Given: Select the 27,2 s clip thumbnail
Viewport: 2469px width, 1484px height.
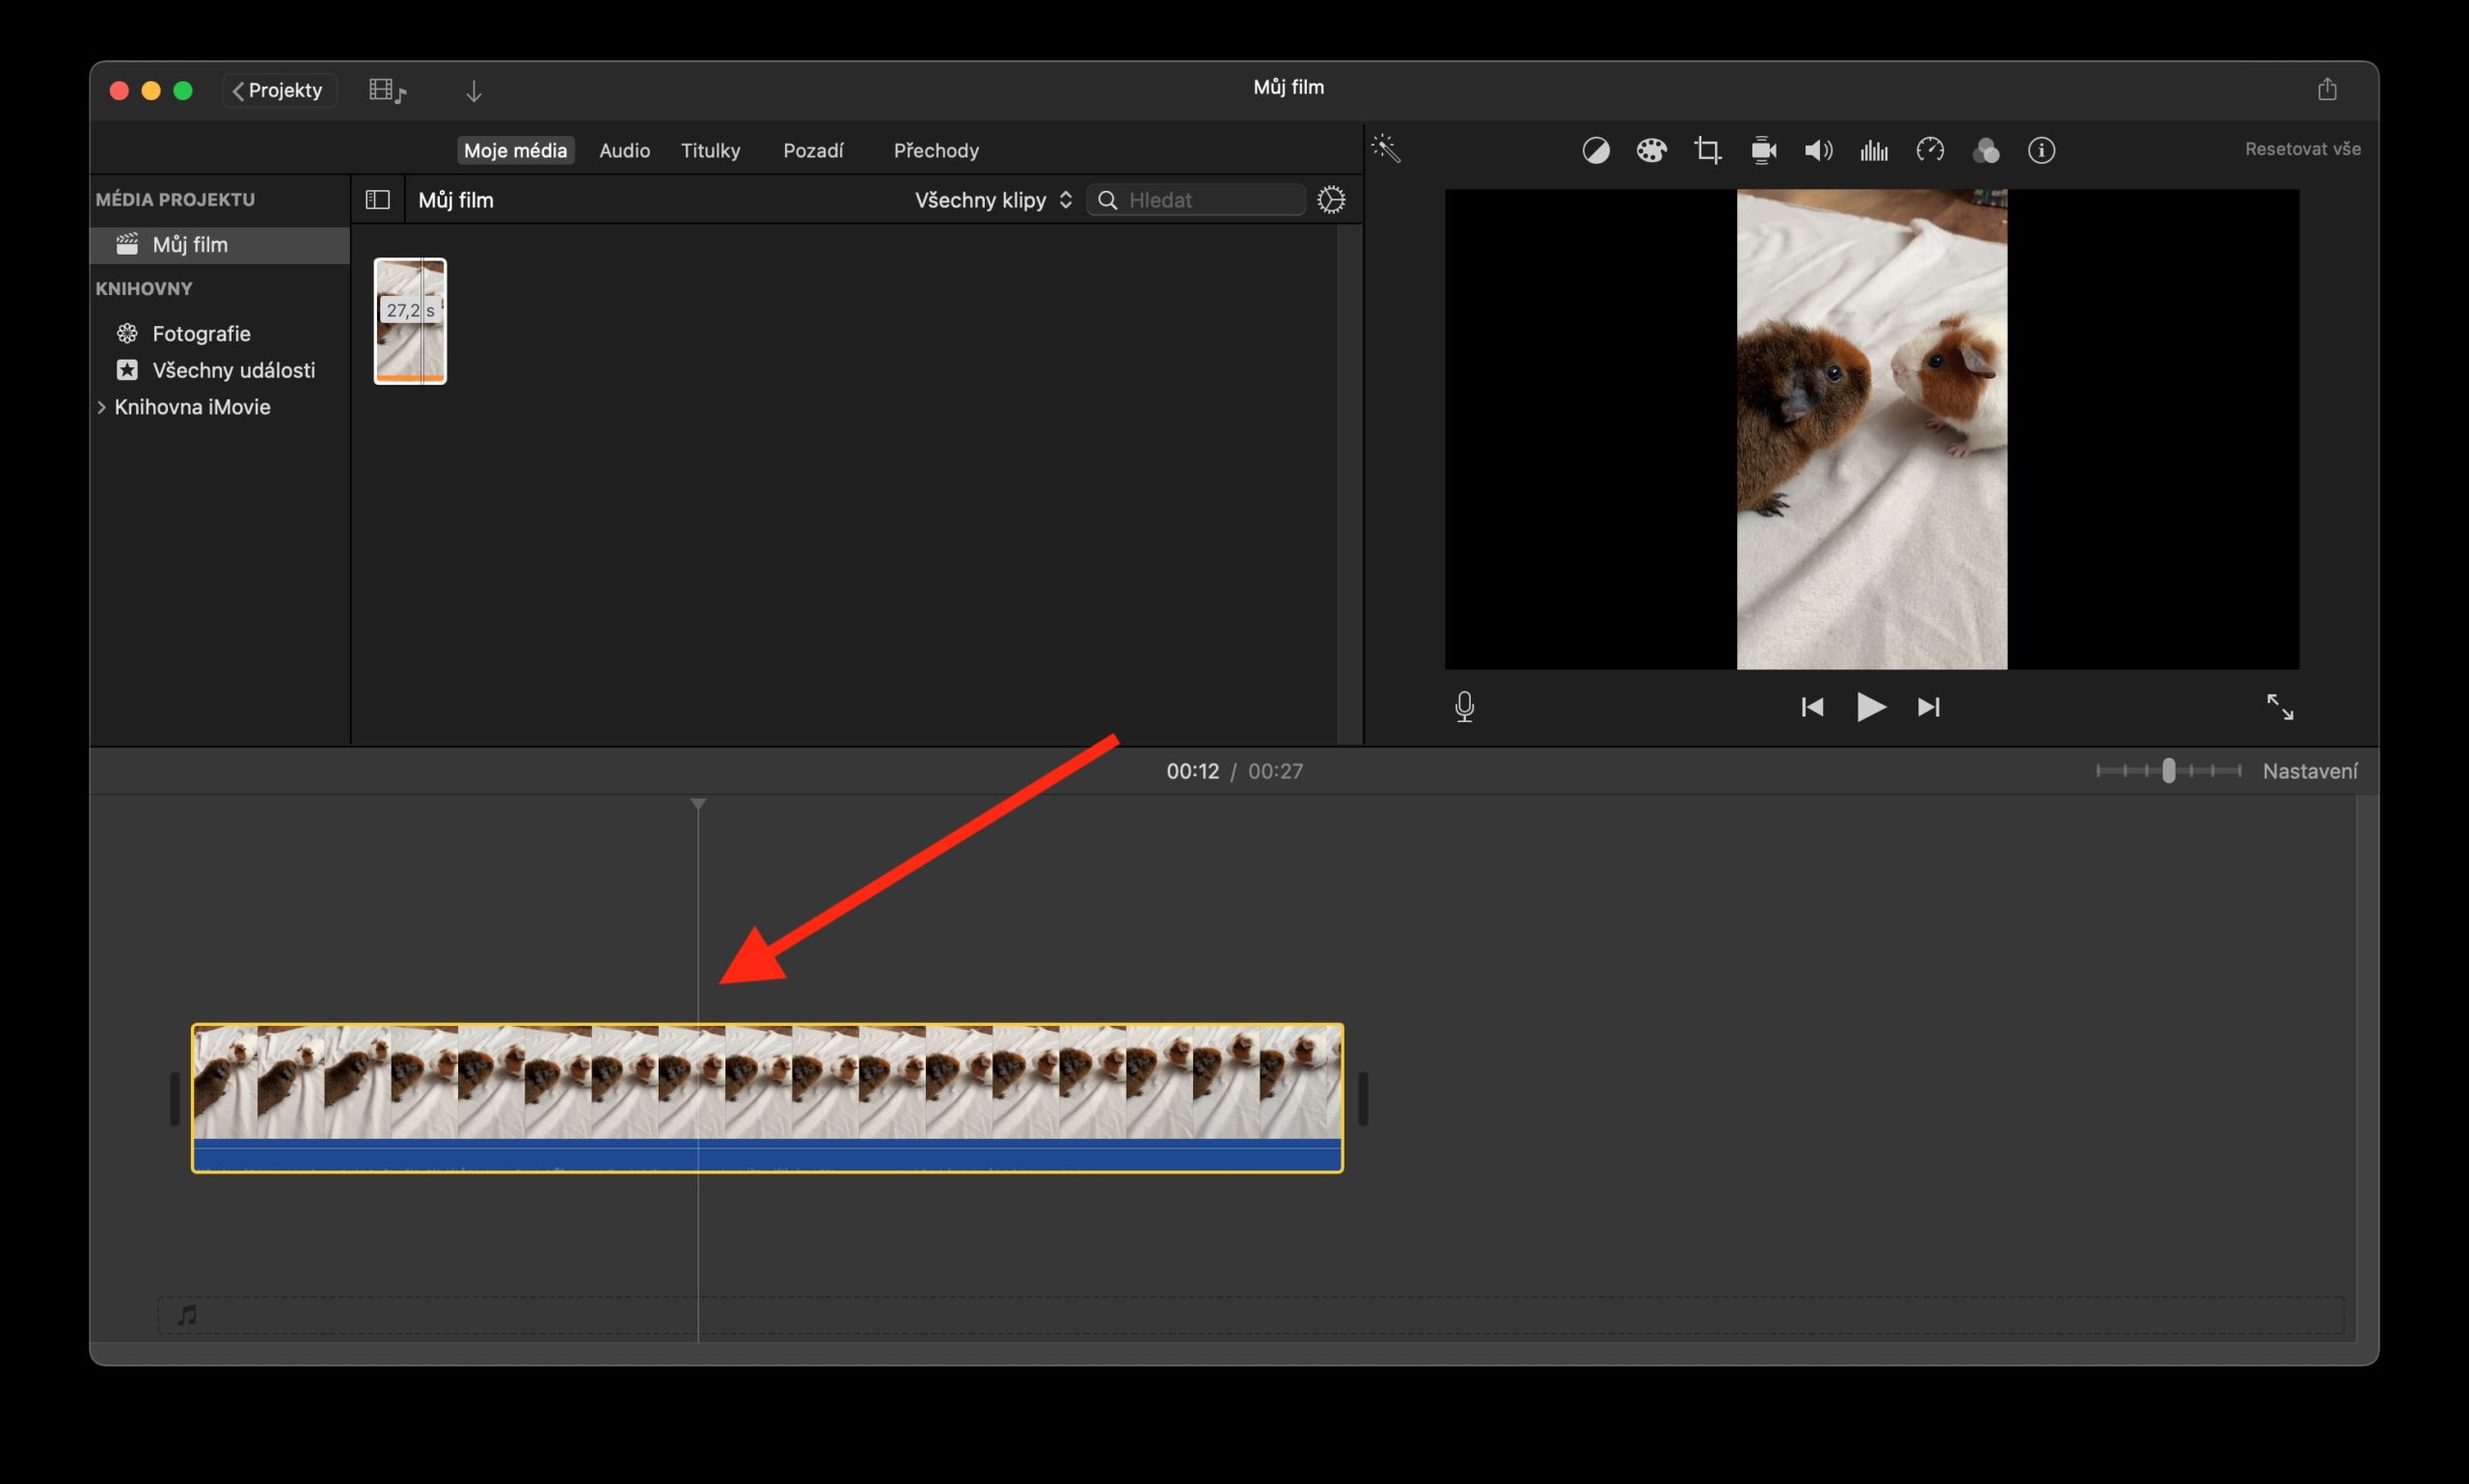Looking at the screenshot, I should pyautogui.click(x=410, y=321).
